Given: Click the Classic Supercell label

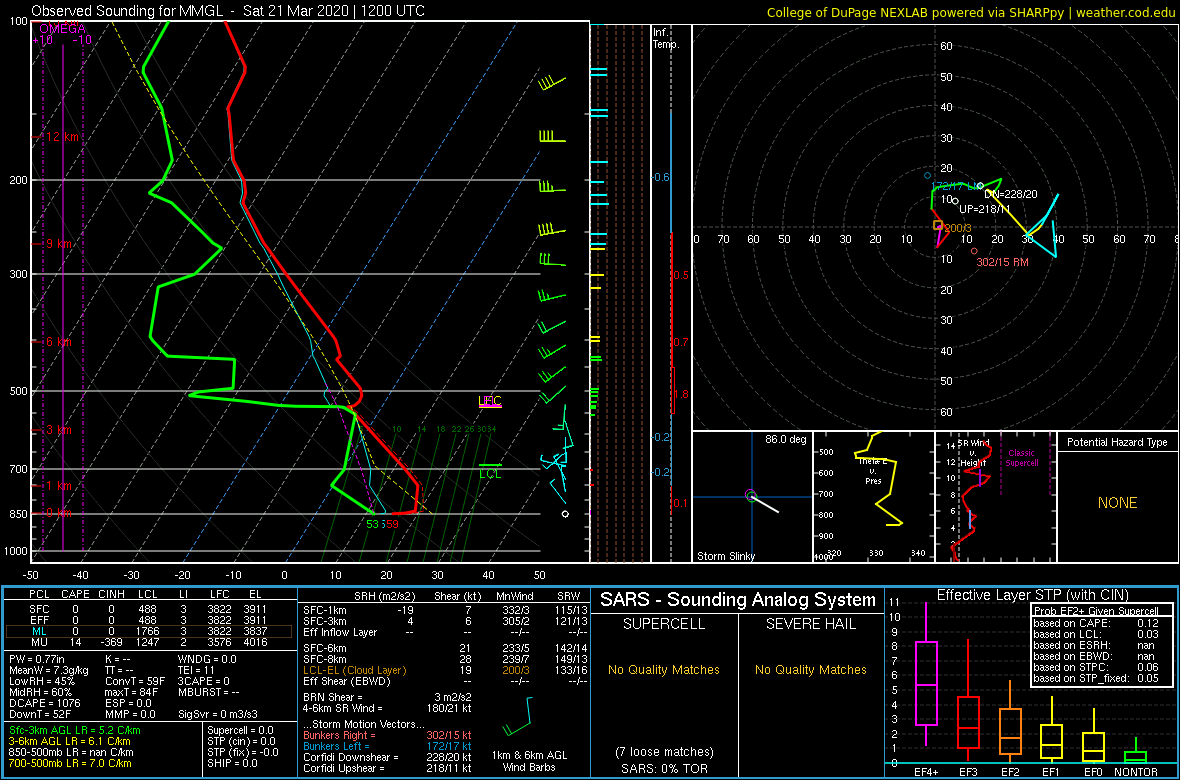Looking at the screenshot, I should click(x=1022, y=458).
